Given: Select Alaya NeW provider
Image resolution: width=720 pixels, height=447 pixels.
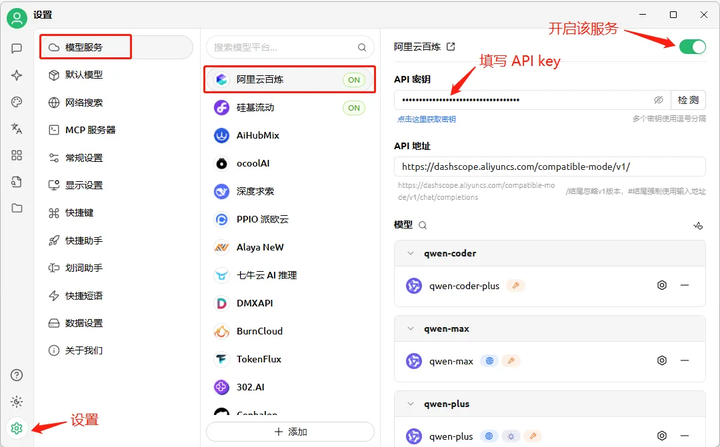Looking at the screenshot, I should pos(290,247).
